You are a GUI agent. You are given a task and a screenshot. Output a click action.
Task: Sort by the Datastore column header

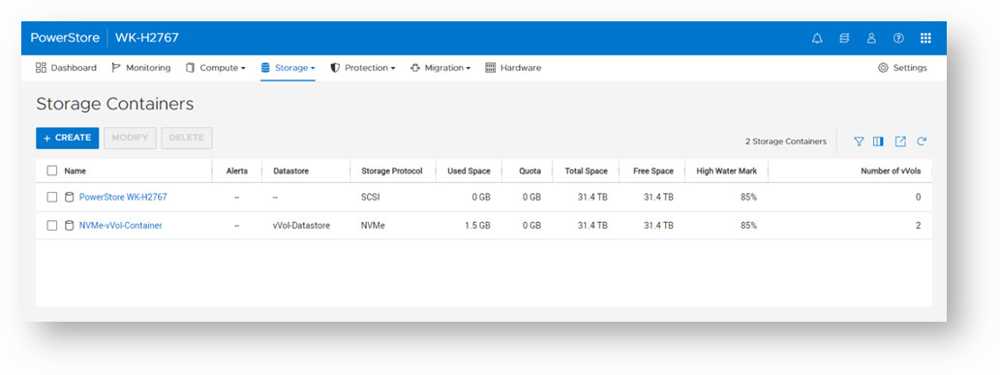click(x=291, y=171)
